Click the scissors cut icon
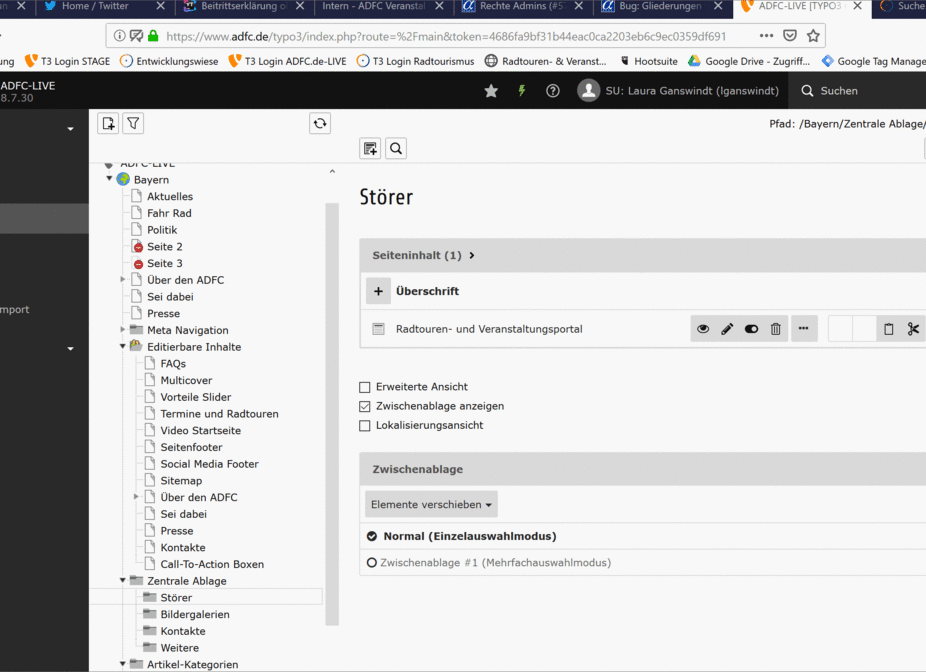 (x=913, y=329)
